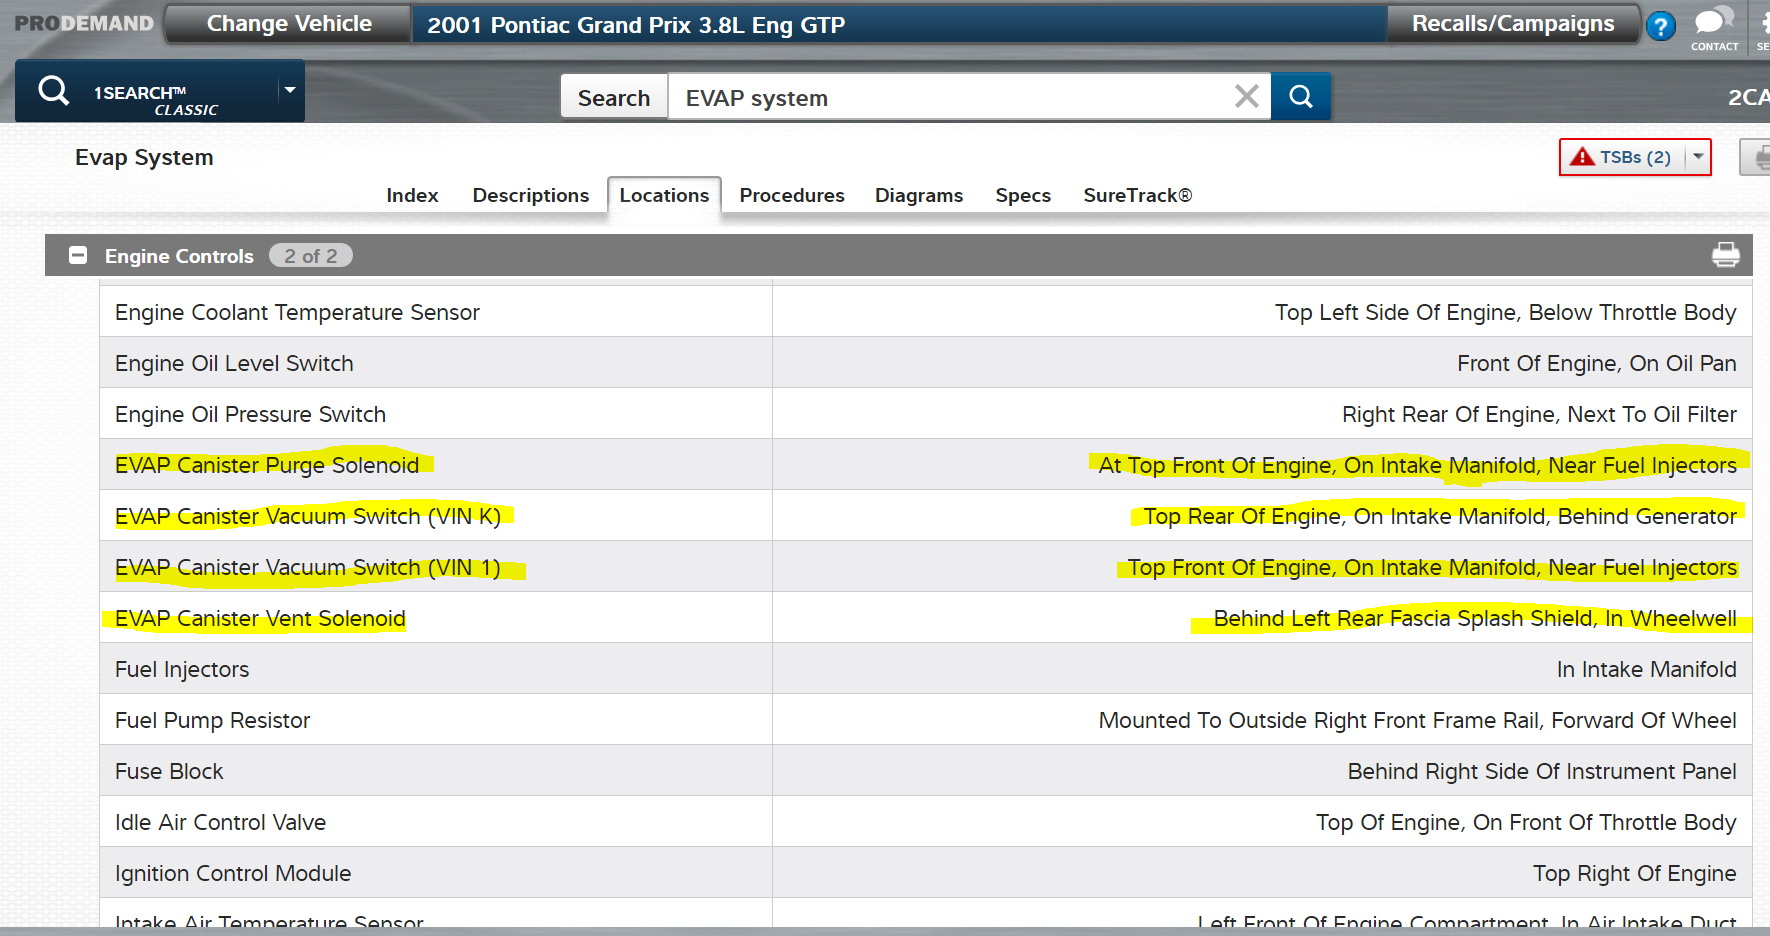1770x936 pixels.
Task: Expand the TSBs dropdown arrow
Action: (x=1698, y=157)
